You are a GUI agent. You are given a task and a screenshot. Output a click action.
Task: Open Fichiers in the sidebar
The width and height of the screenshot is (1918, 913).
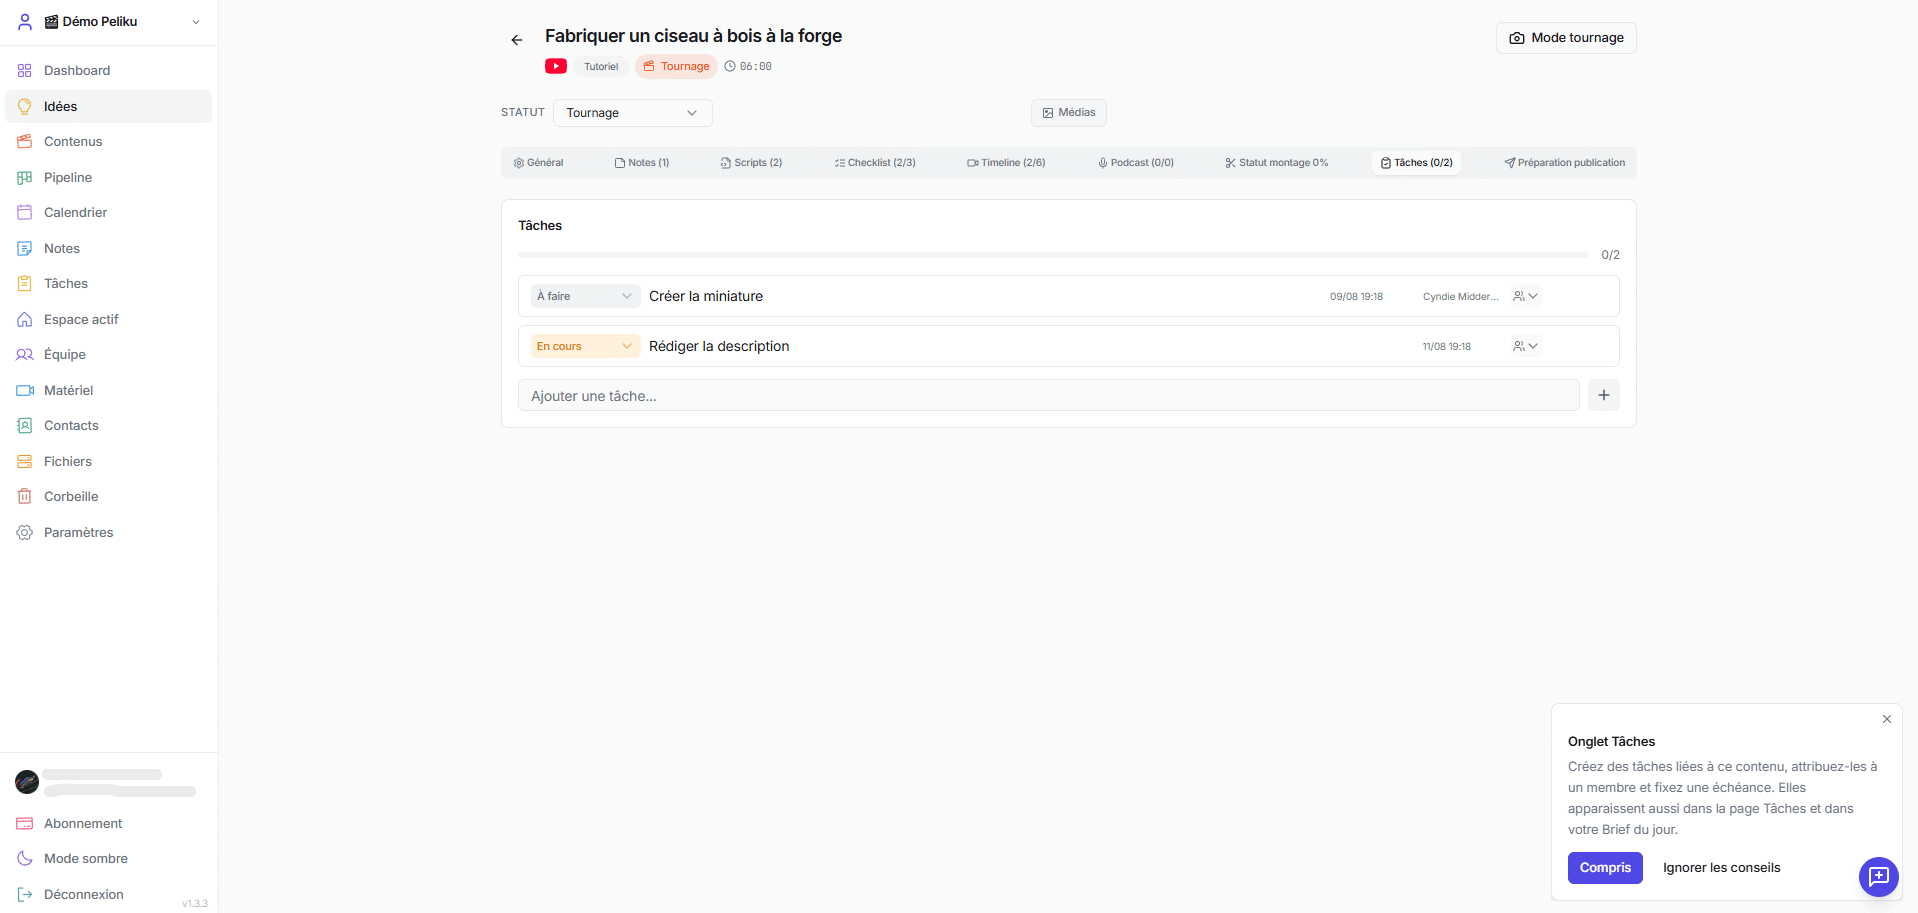click(109, 462)
